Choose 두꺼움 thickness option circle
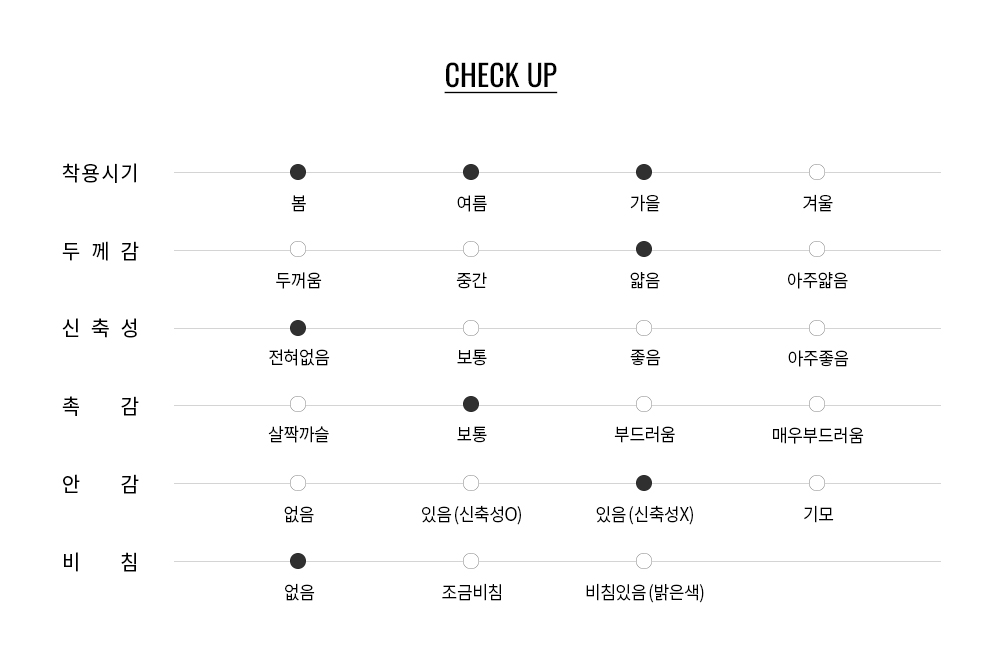Viewport: 1000px width, 661px height. [x=298, y=249]
